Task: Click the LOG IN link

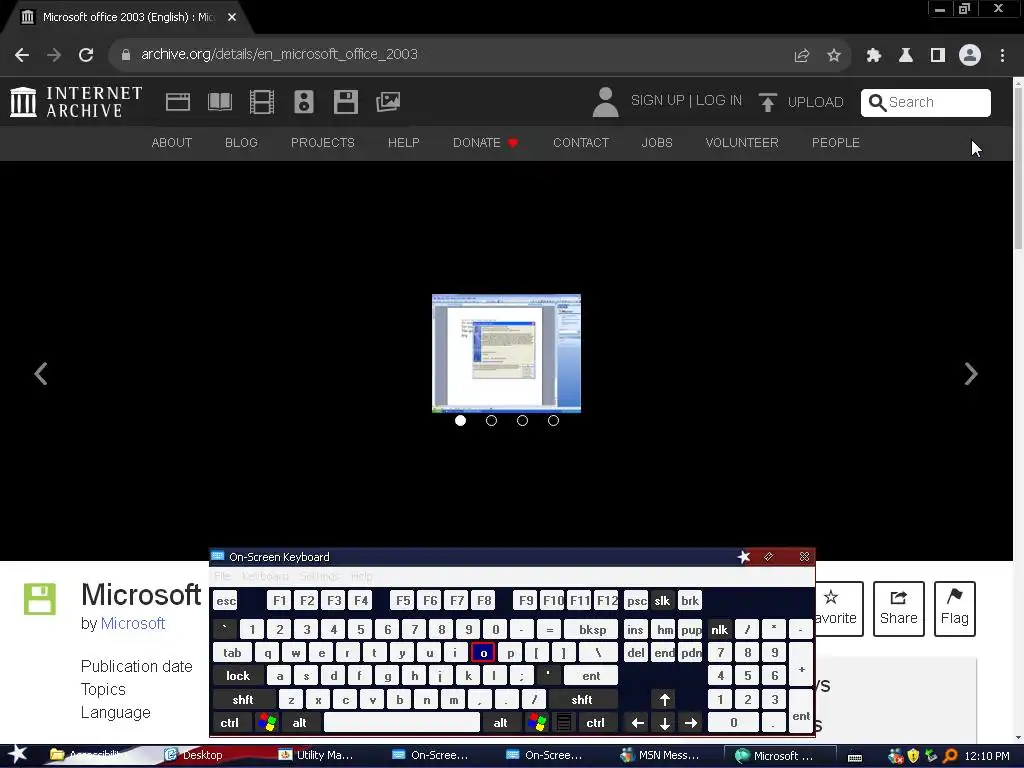Action: point(718,100)
